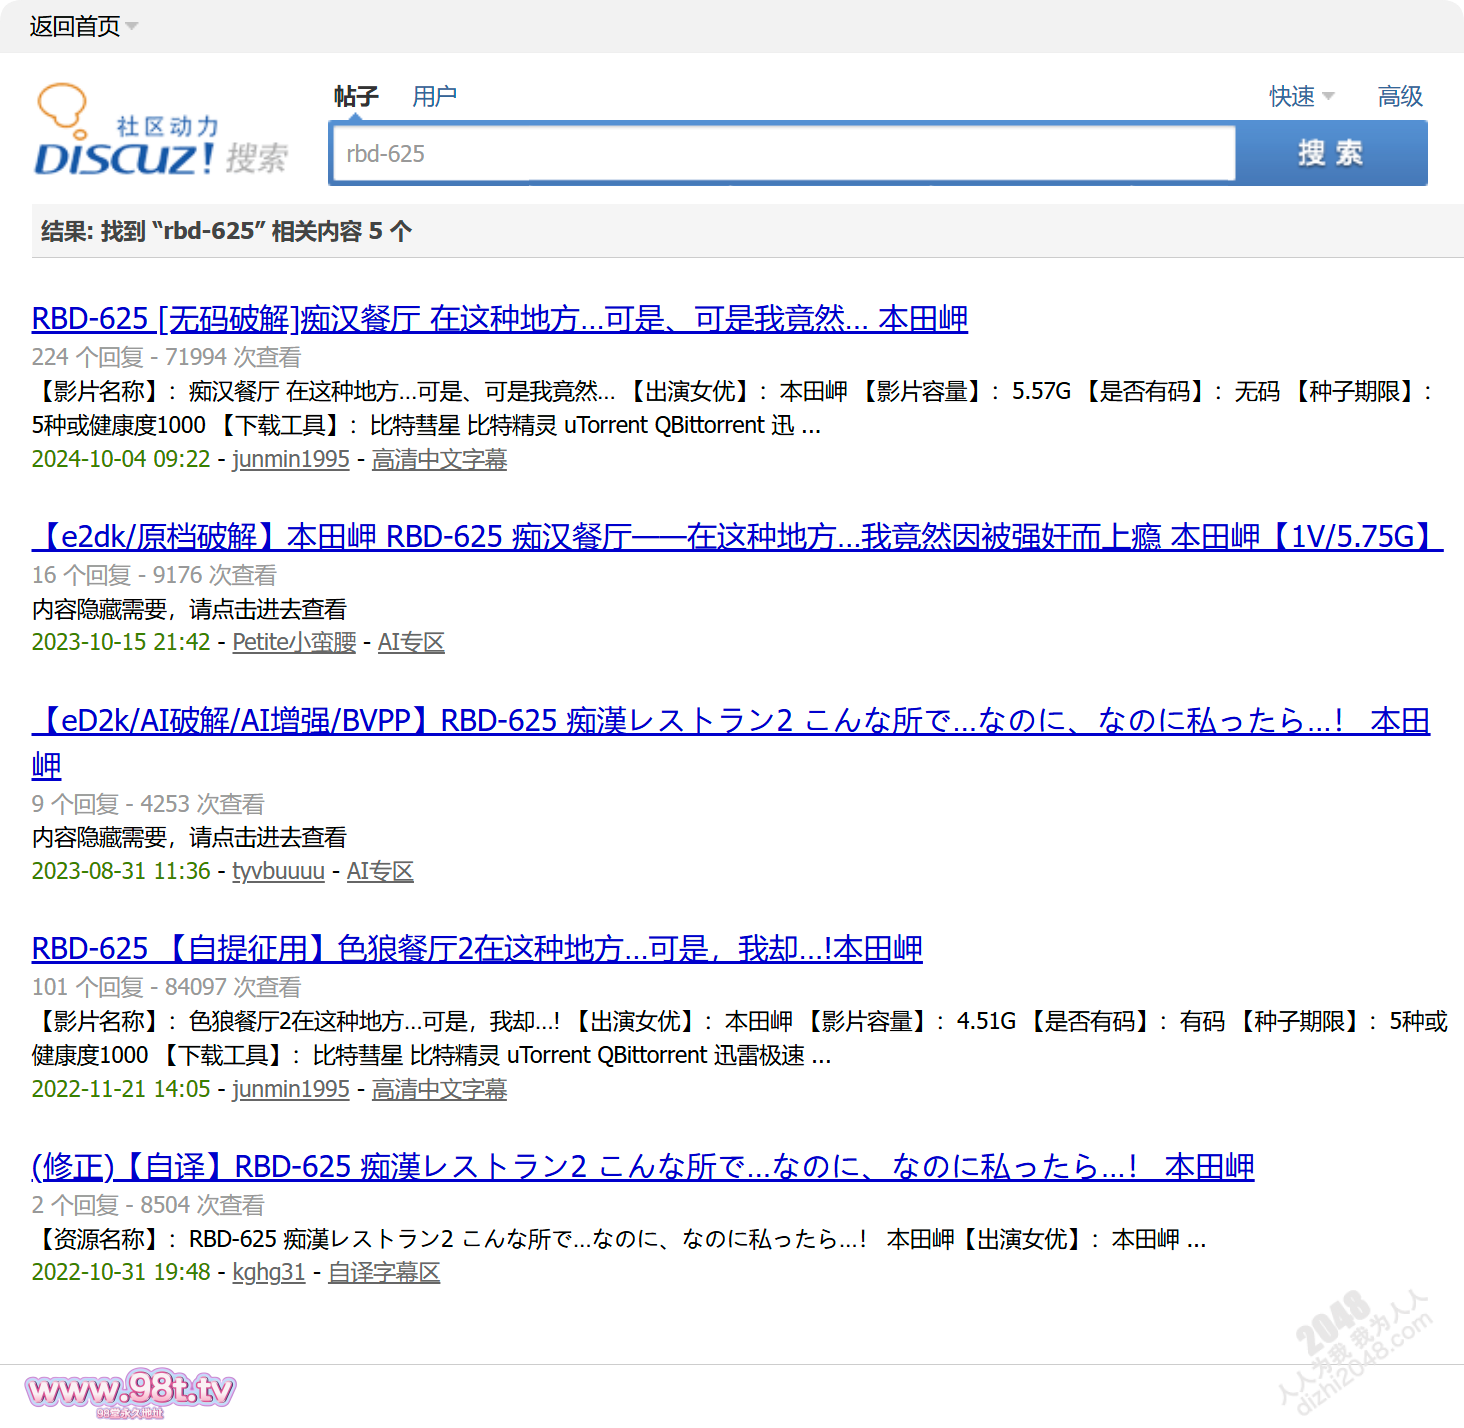Image resolution: width=1464 pixels, height=1428 pixels.
Task: View profile of author tyvbuuuu
Action: (x=278, y=871)
